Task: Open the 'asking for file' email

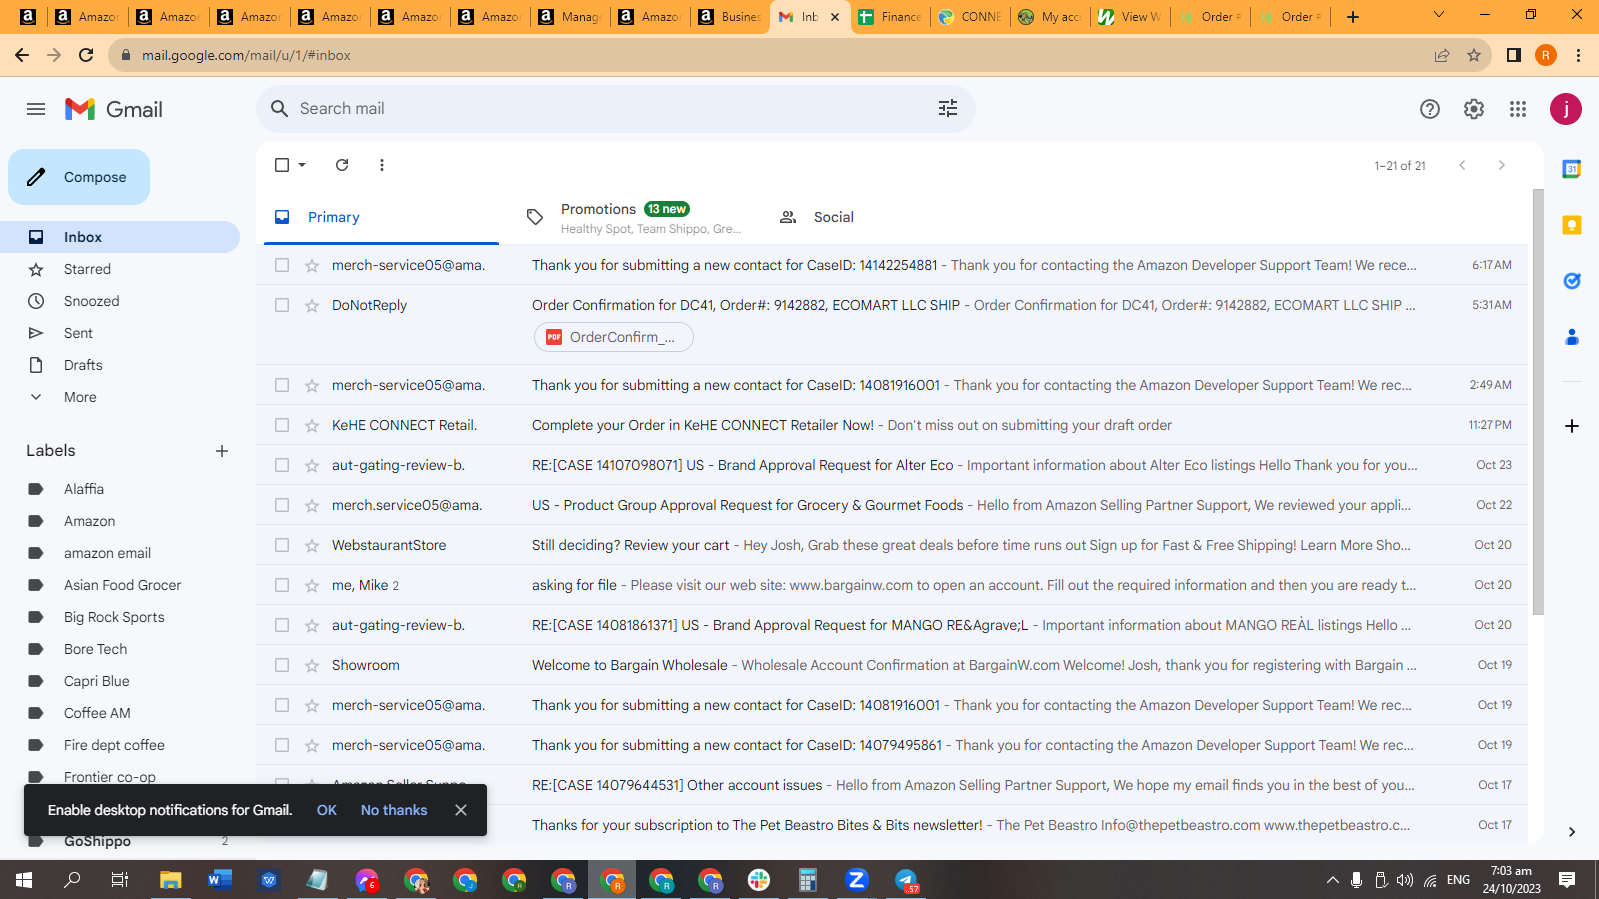Action: 892,585
